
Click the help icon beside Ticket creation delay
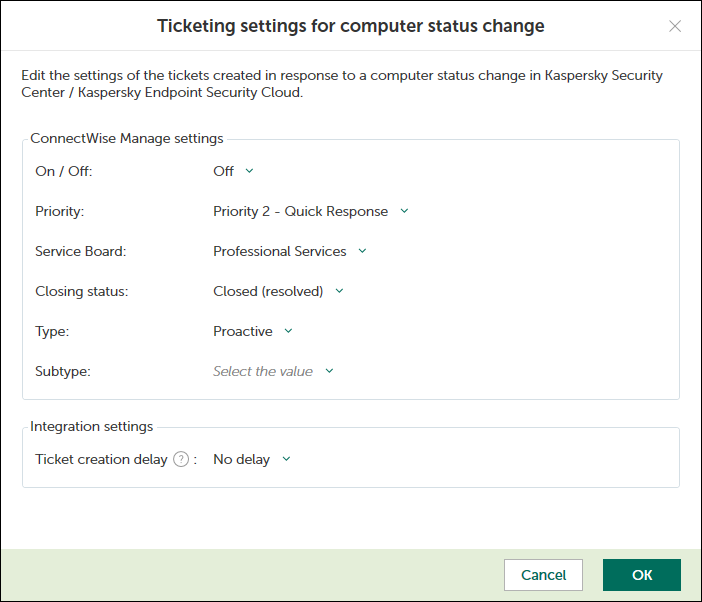point(181,460)
